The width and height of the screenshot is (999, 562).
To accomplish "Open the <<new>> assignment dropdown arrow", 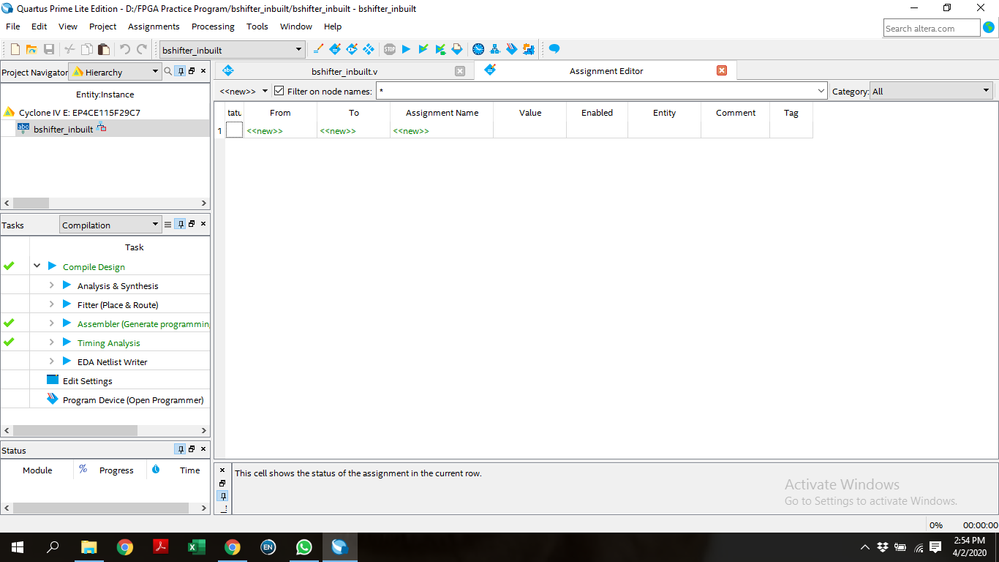I will (265, 91).
